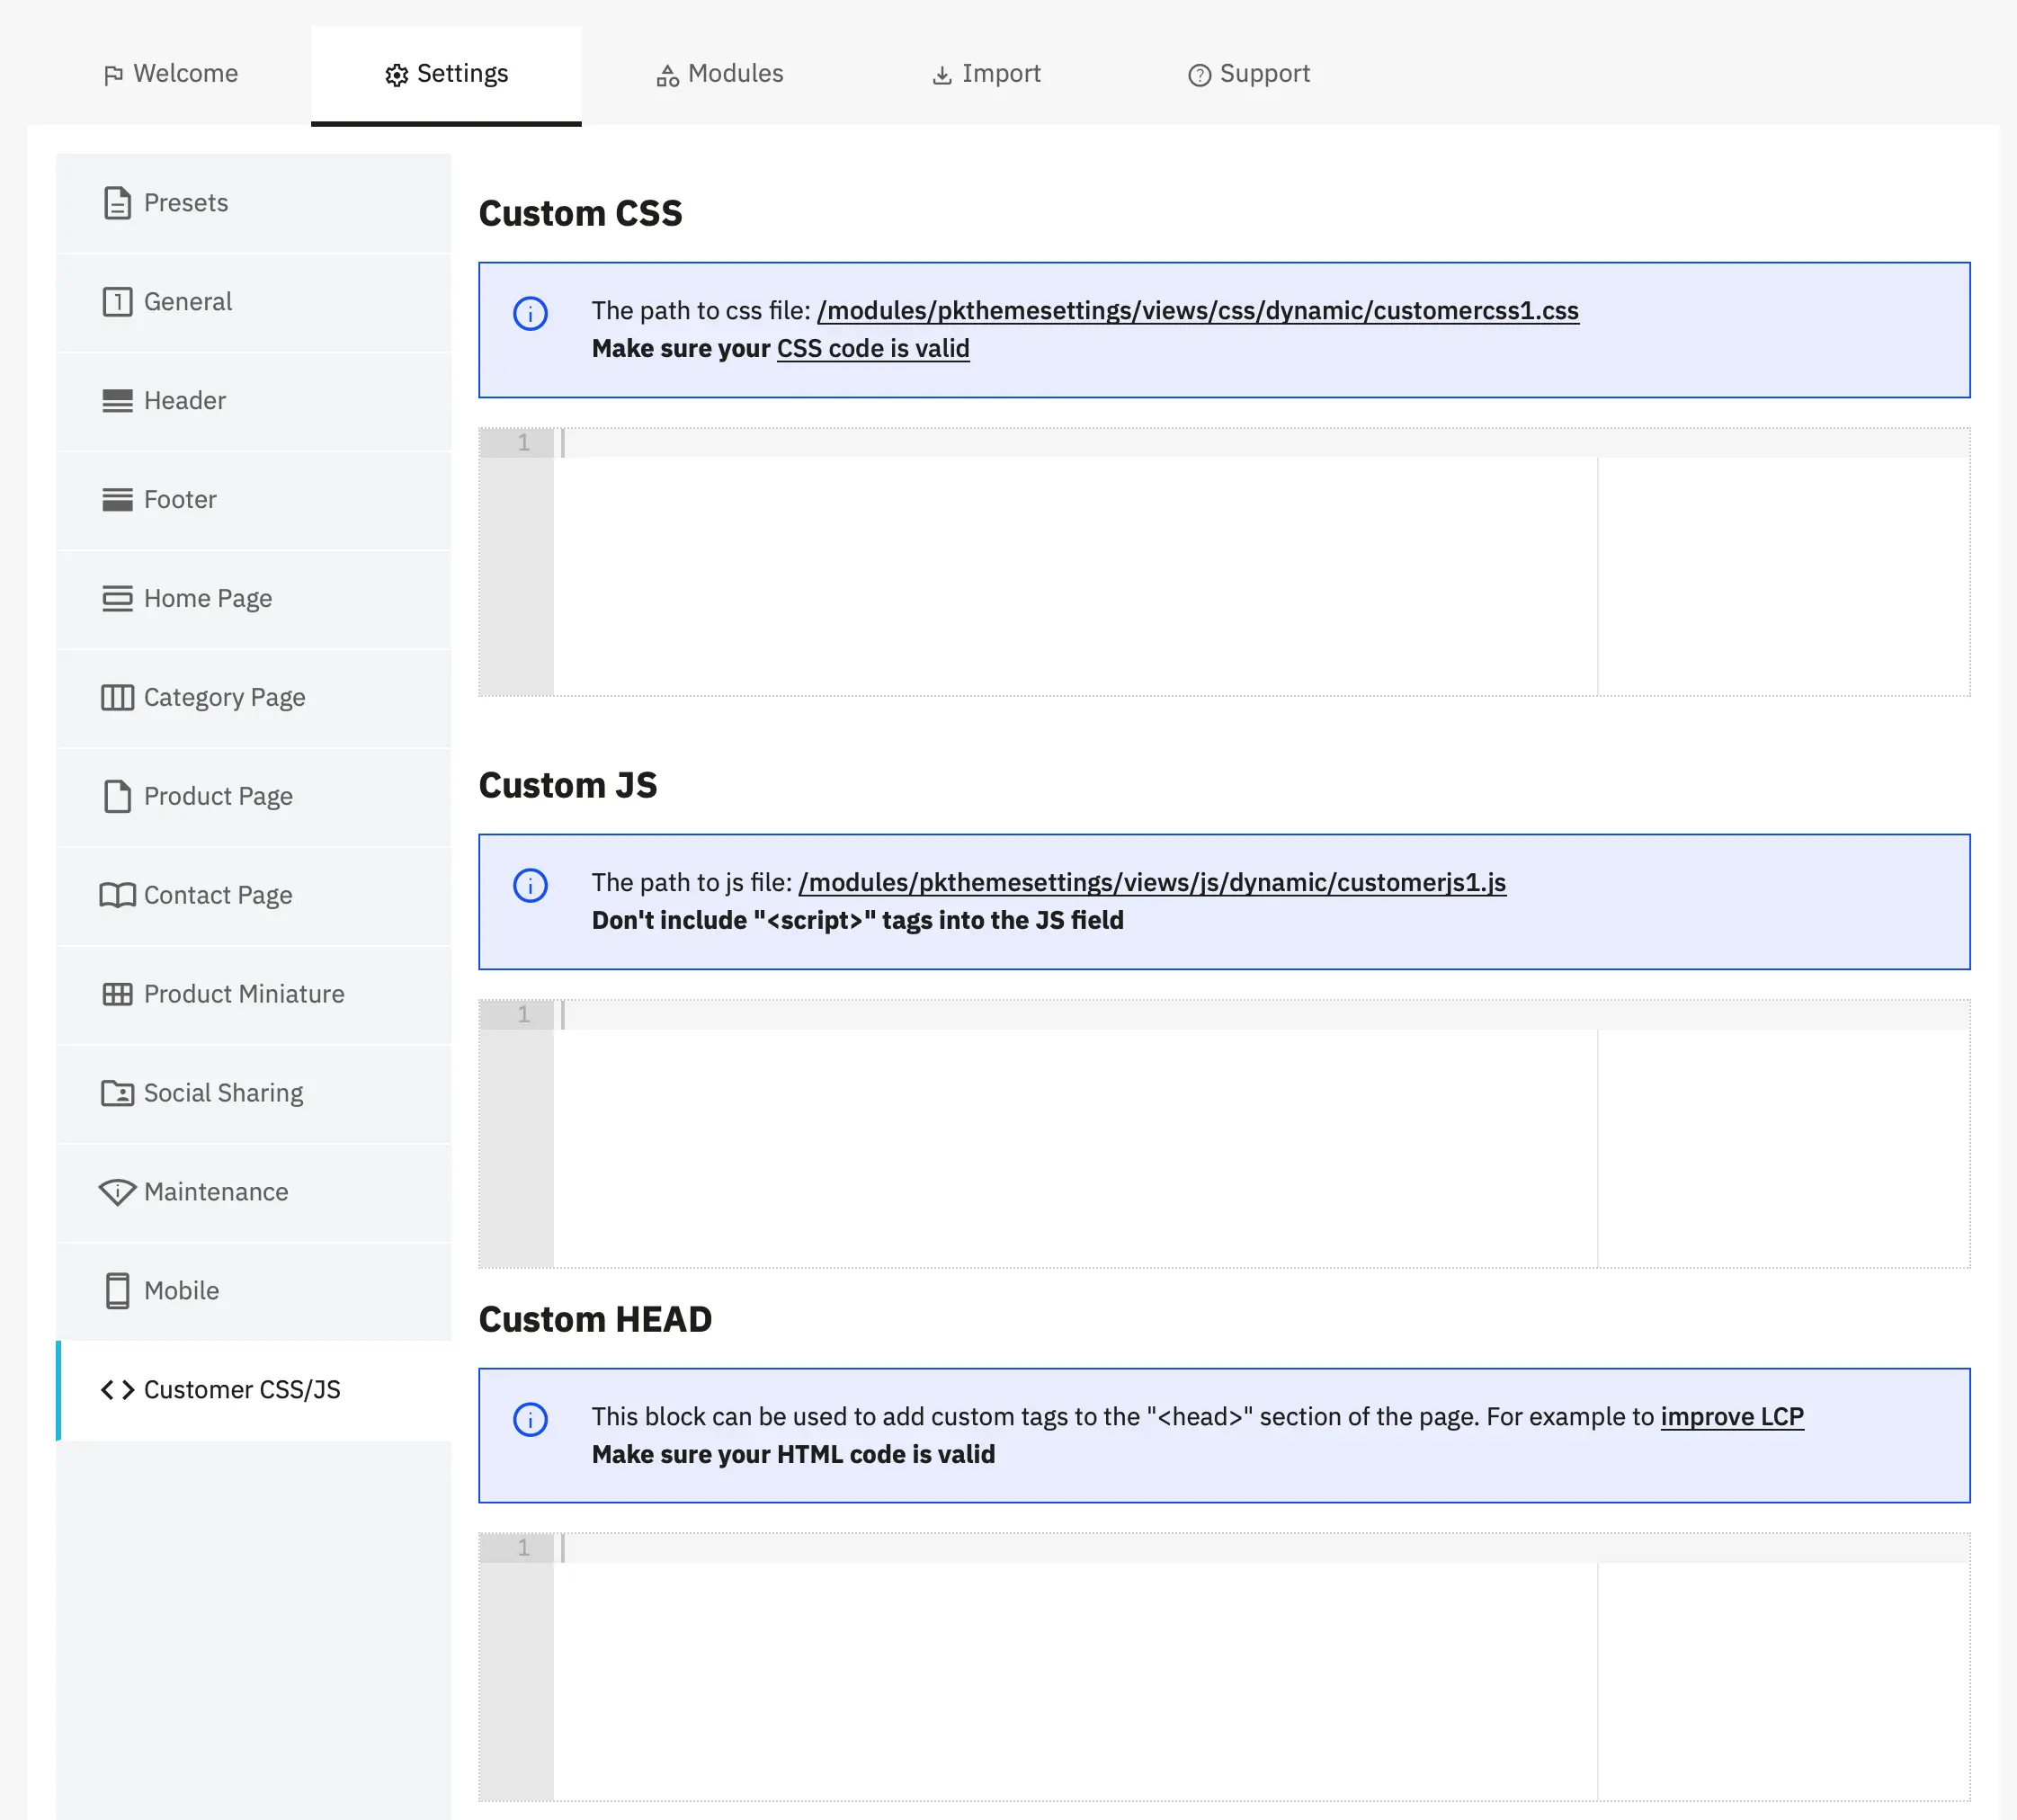Switch to the Modules tab
2017x1820 pixels.
[719, 74]
